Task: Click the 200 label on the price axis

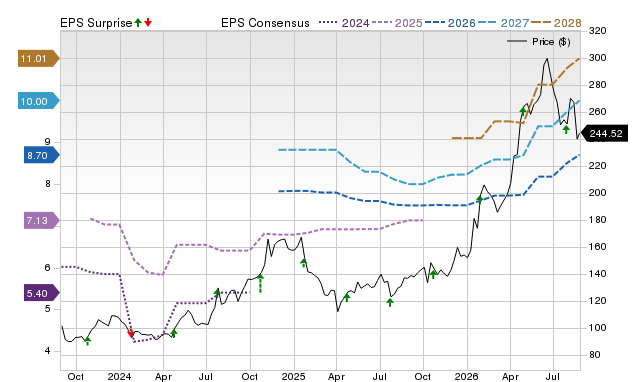Action: point(597,192)
